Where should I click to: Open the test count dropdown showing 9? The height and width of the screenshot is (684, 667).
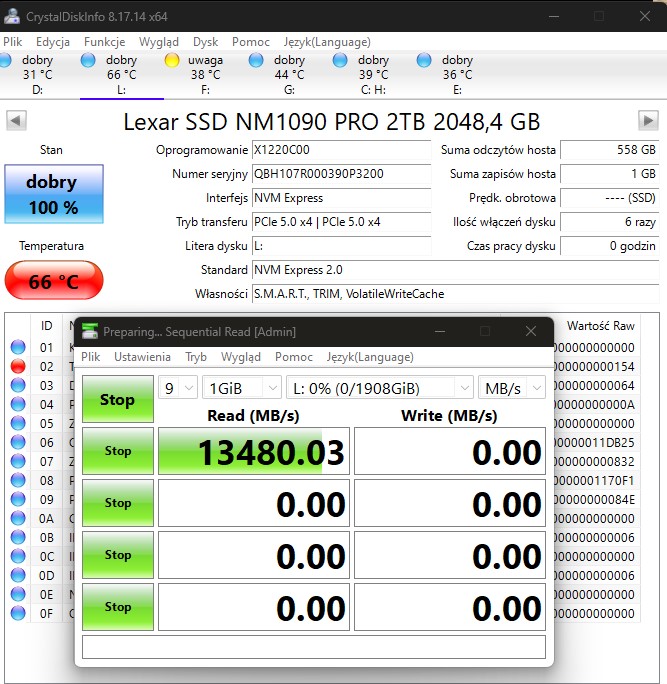point(178,388)
